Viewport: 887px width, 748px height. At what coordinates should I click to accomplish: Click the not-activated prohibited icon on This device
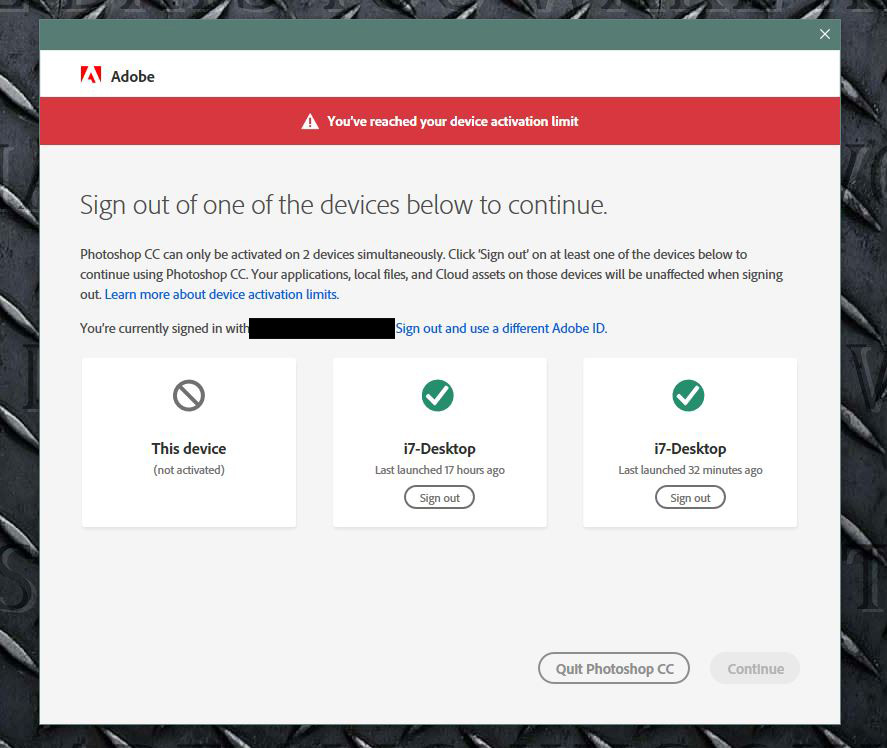tap(189, 395)
